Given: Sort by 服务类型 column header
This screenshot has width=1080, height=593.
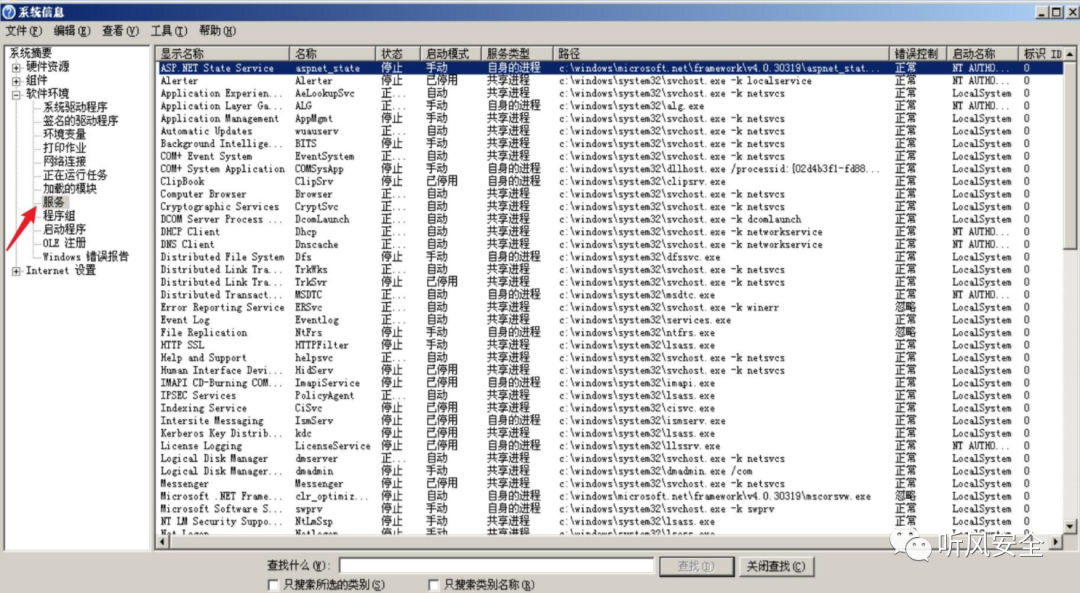Looking at the screenshot, I should click(517, 54).
